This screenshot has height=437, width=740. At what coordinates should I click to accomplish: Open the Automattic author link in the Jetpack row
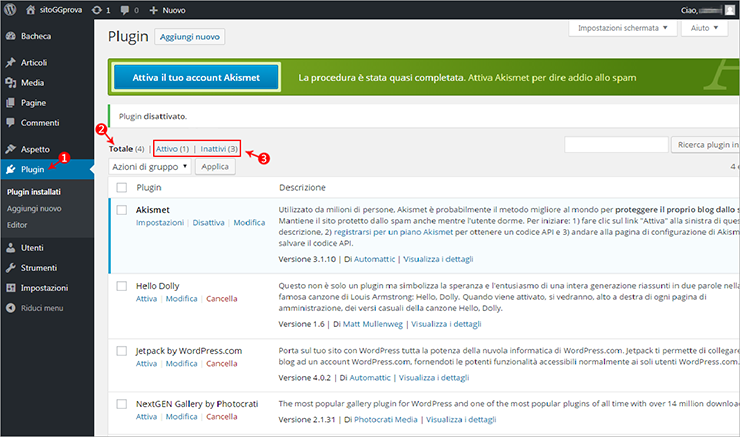pyautogui.click(x=370, y=378)
